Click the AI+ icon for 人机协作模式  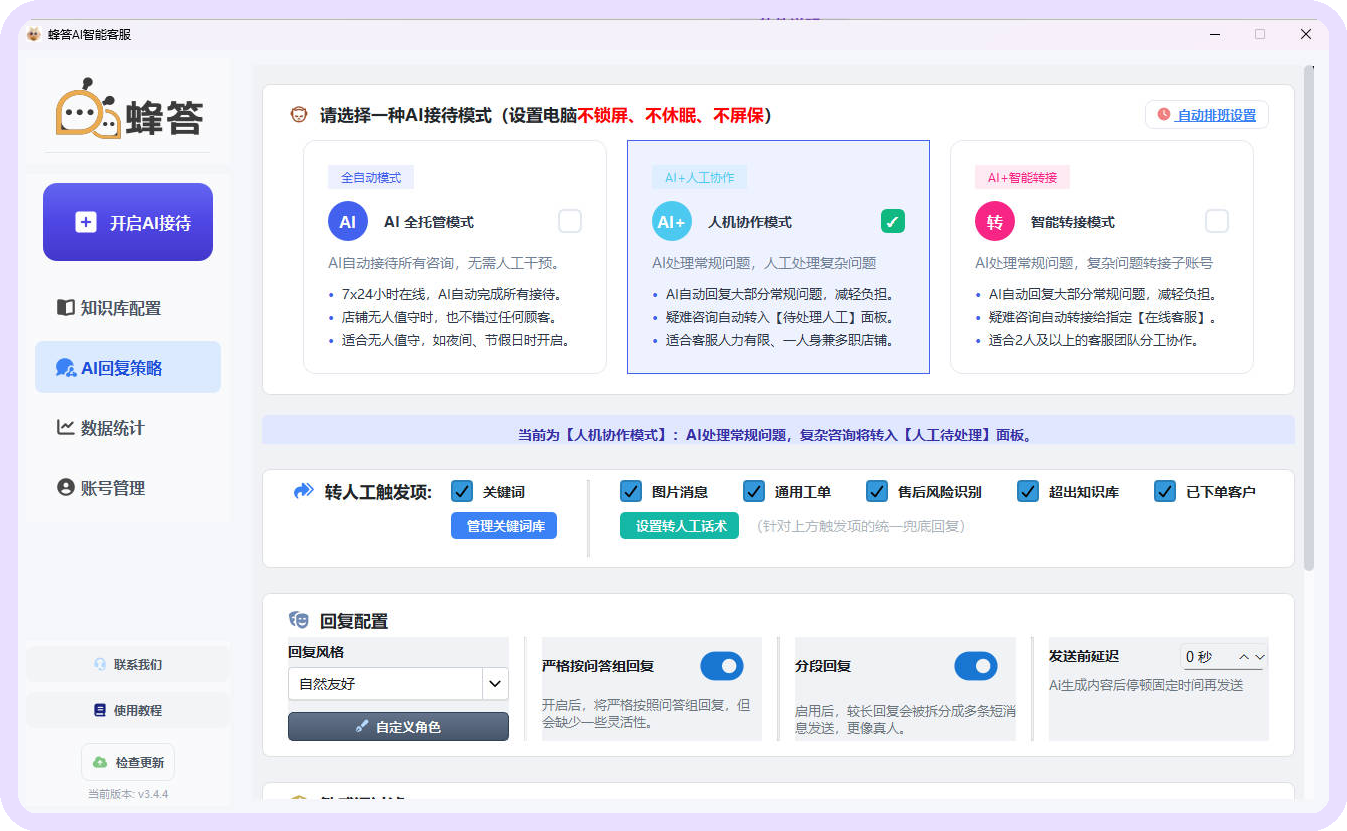click(671, 222)
